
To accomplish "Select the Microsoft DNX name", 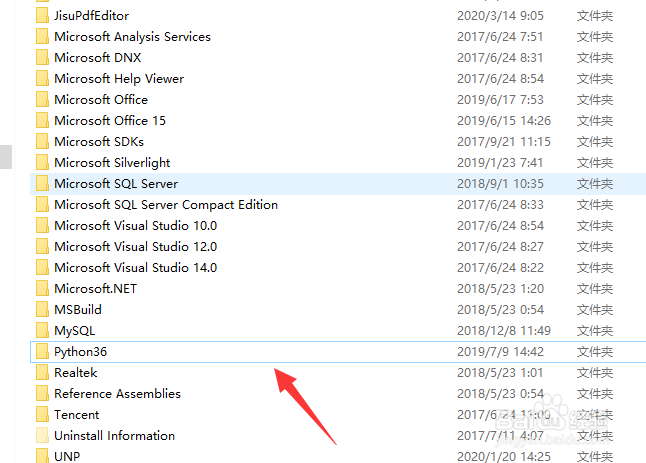I will coord(98,58).
